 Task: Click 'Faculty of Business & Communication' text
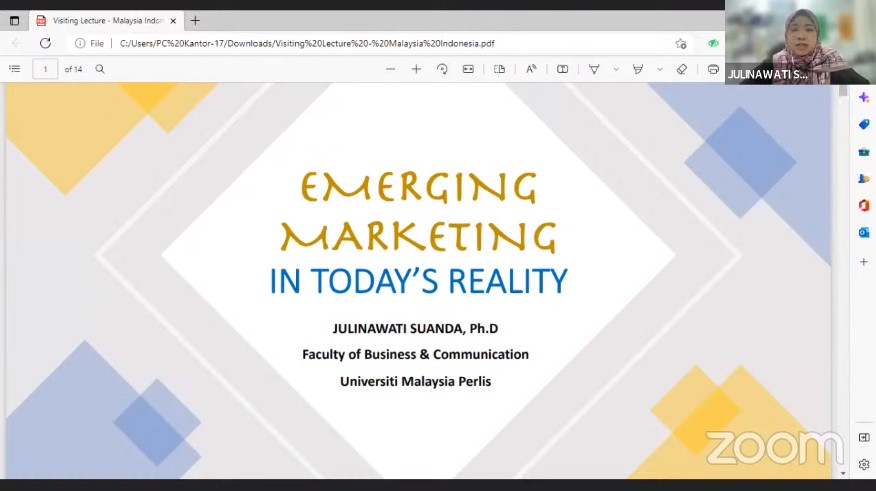click(415, 355)
